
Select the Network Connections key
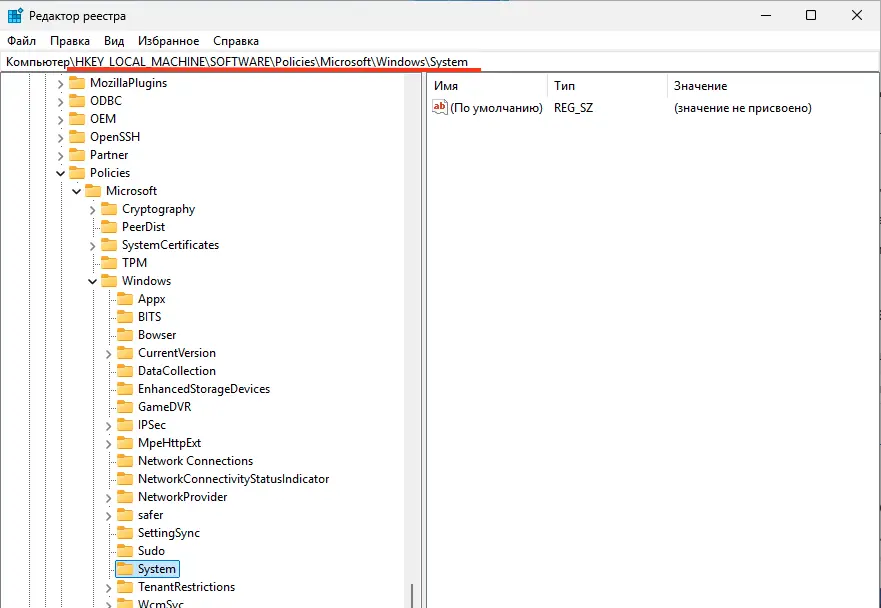(196, 461)
